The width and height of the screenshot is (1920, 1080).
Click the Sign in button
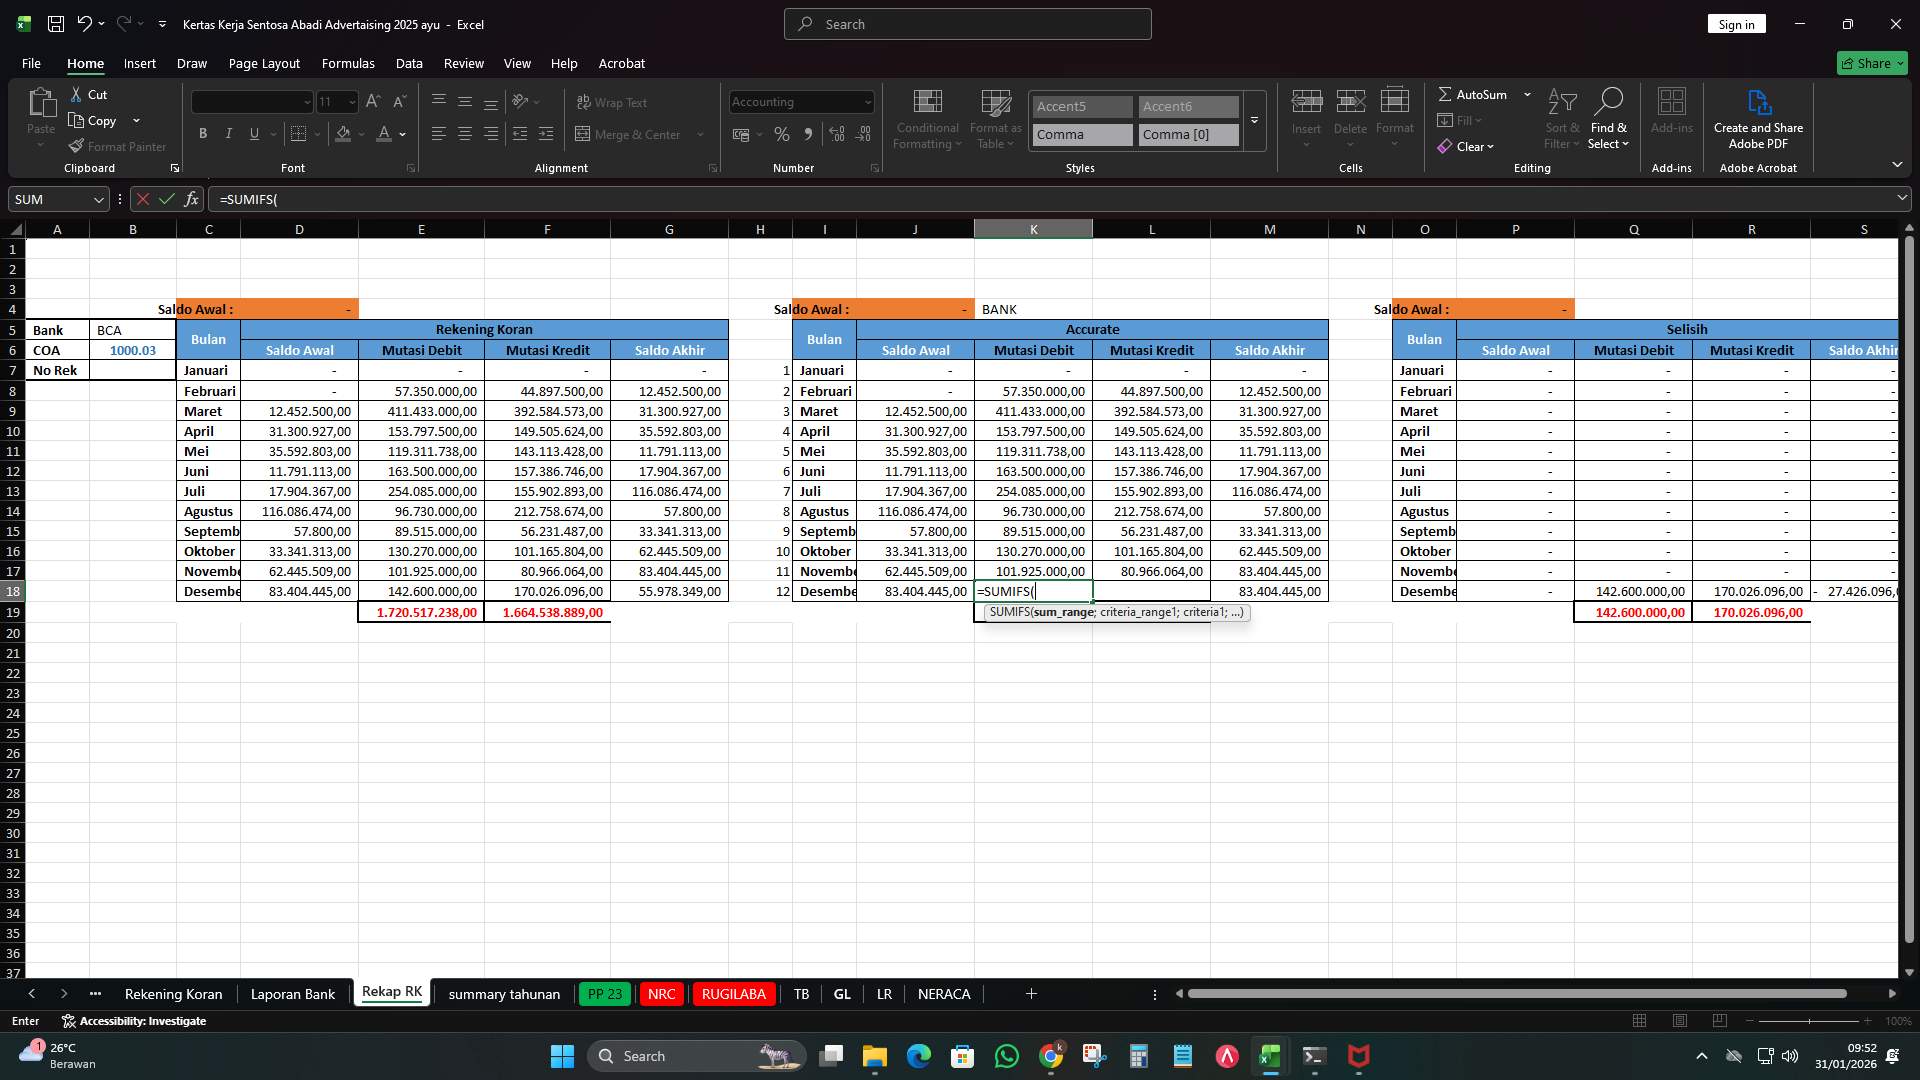click(1736, 23)
